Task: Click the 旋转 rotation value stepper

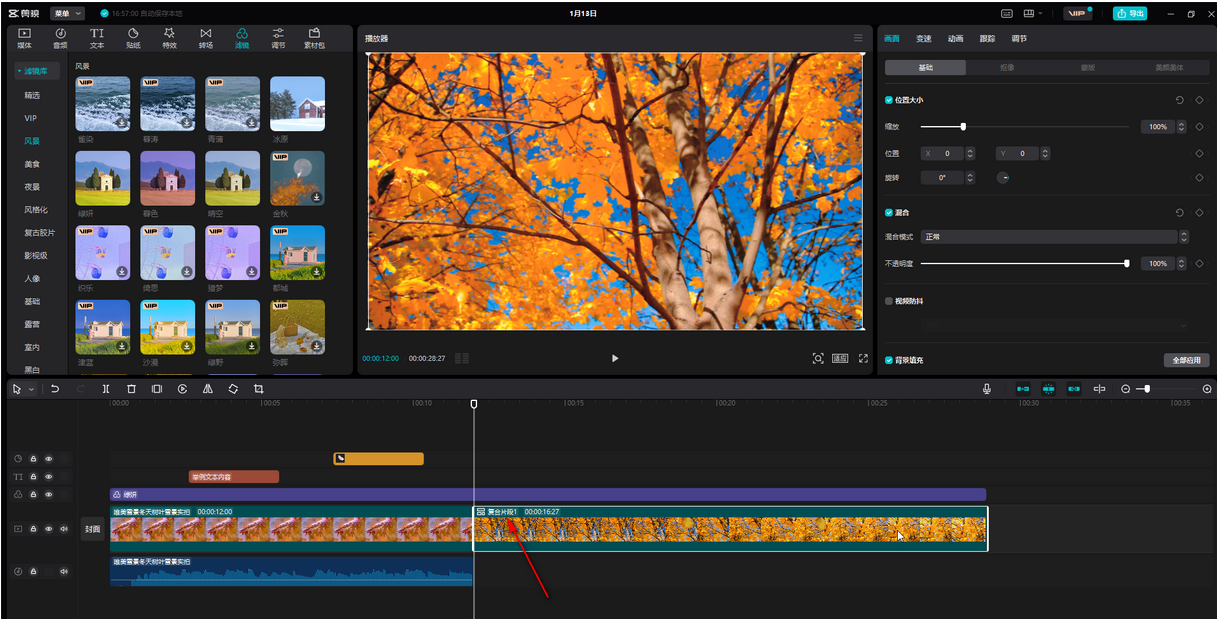Action: 970,178
